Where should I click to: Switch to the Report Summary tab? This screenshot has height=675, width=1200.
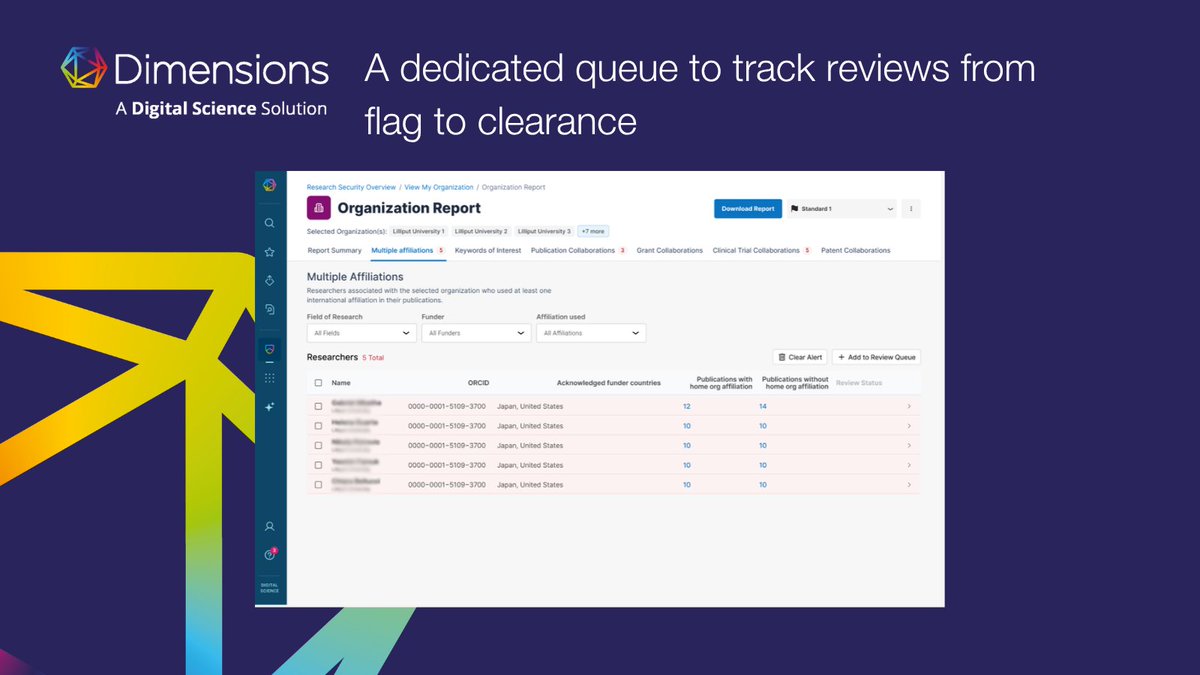coord(334,251)
